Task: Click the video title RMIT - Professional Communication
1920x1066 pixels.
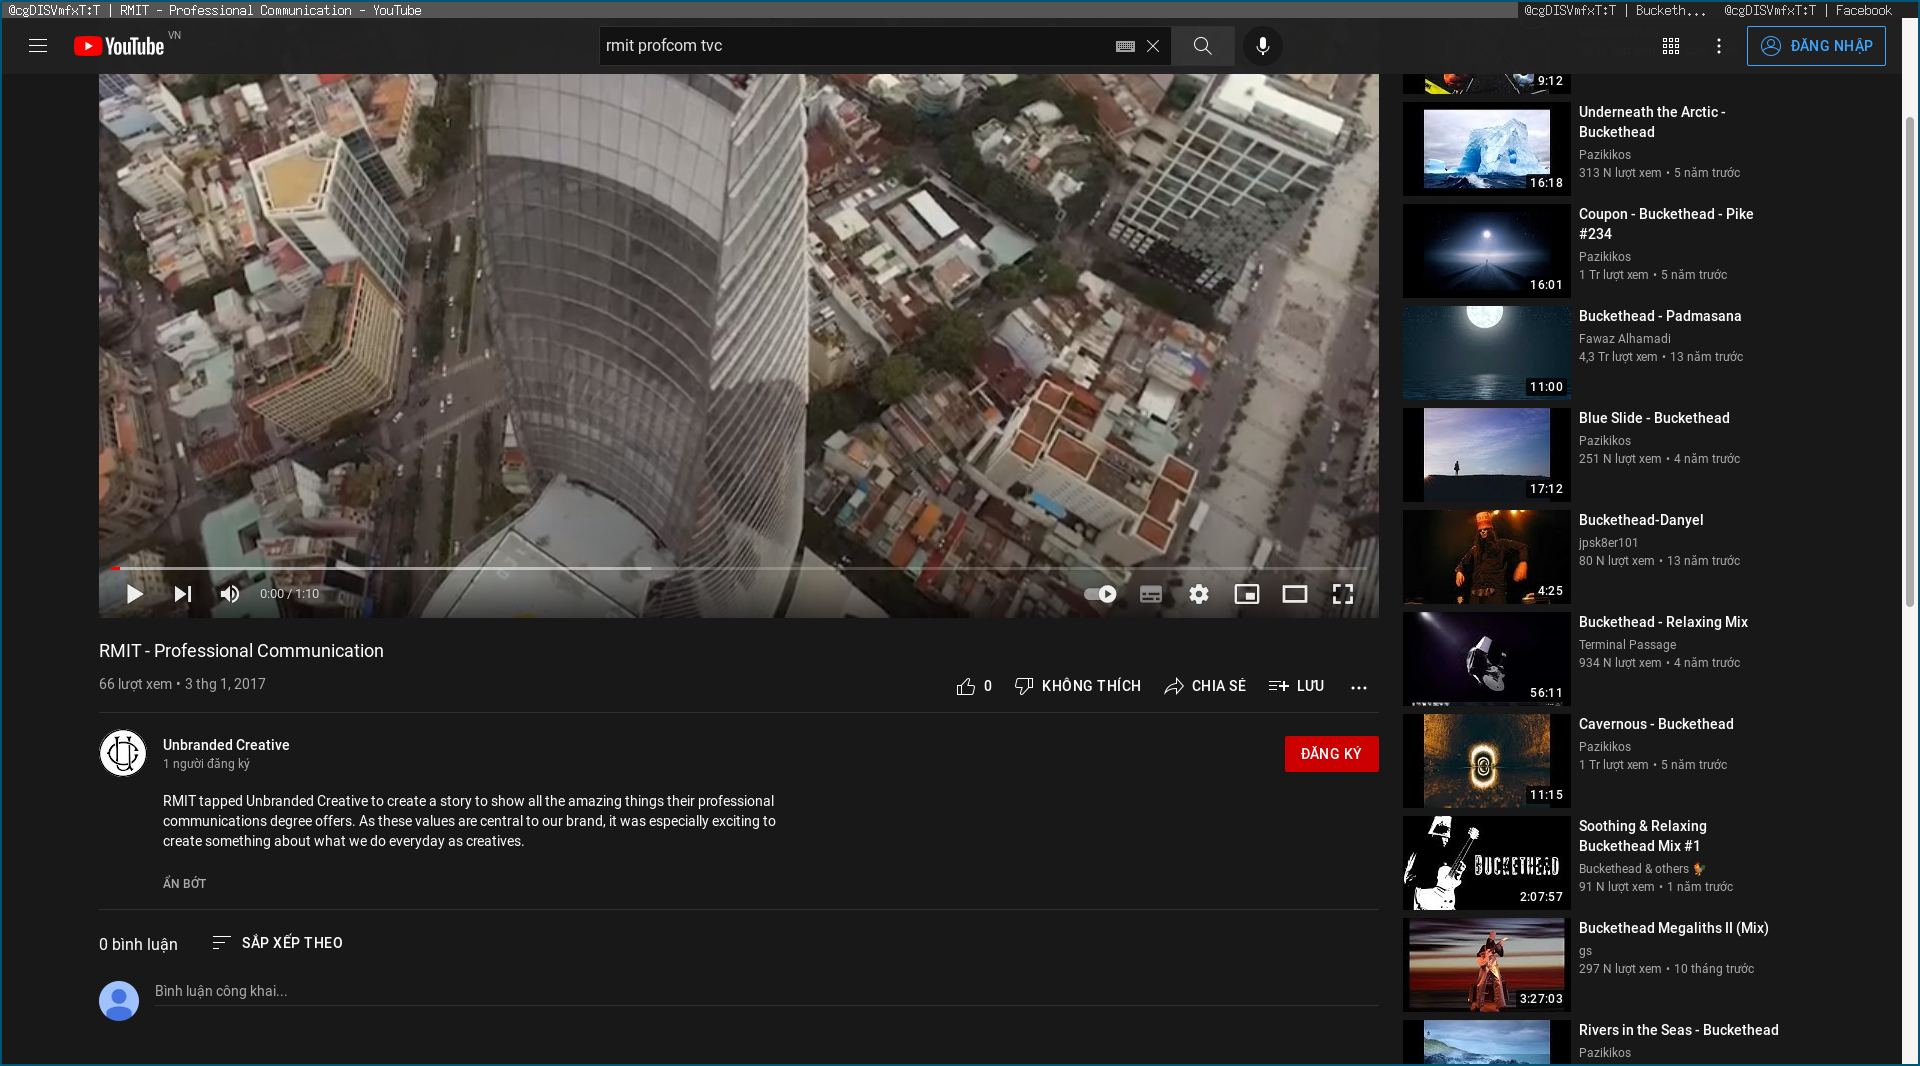Action: [241, 651]
